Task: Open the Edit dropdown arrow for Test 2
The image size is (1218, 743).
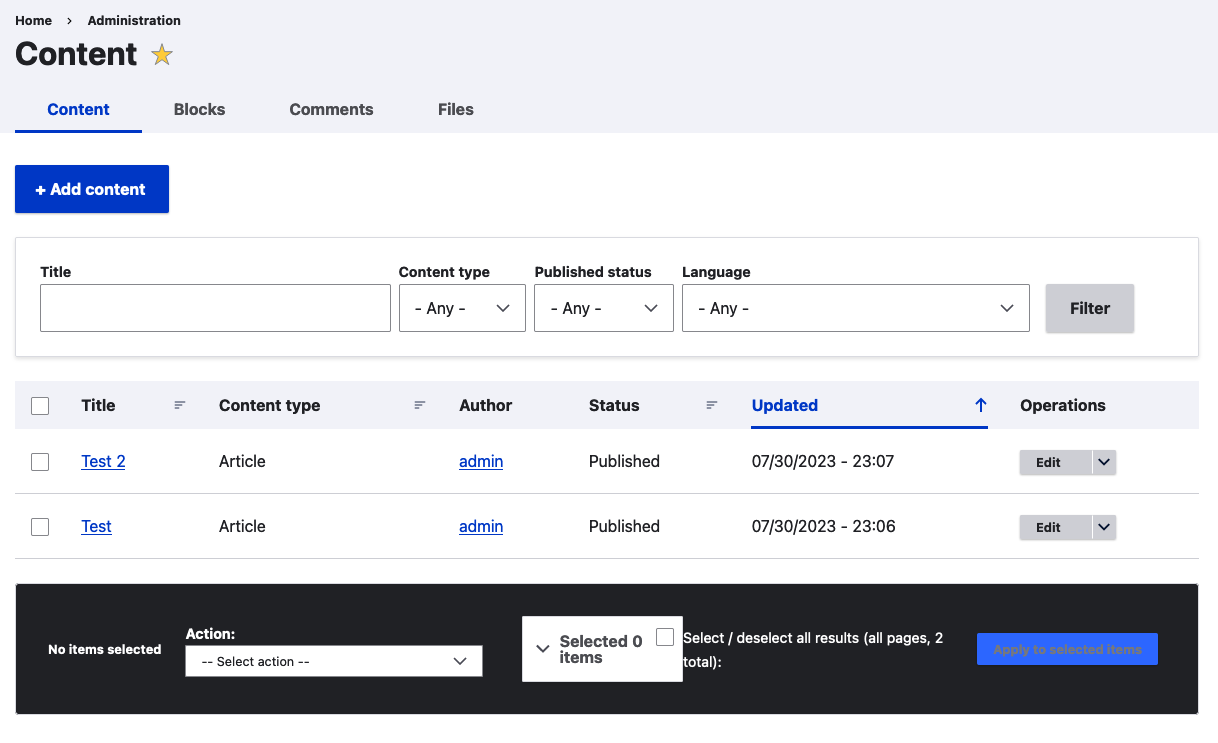Action: click(x=1104, y=462)
